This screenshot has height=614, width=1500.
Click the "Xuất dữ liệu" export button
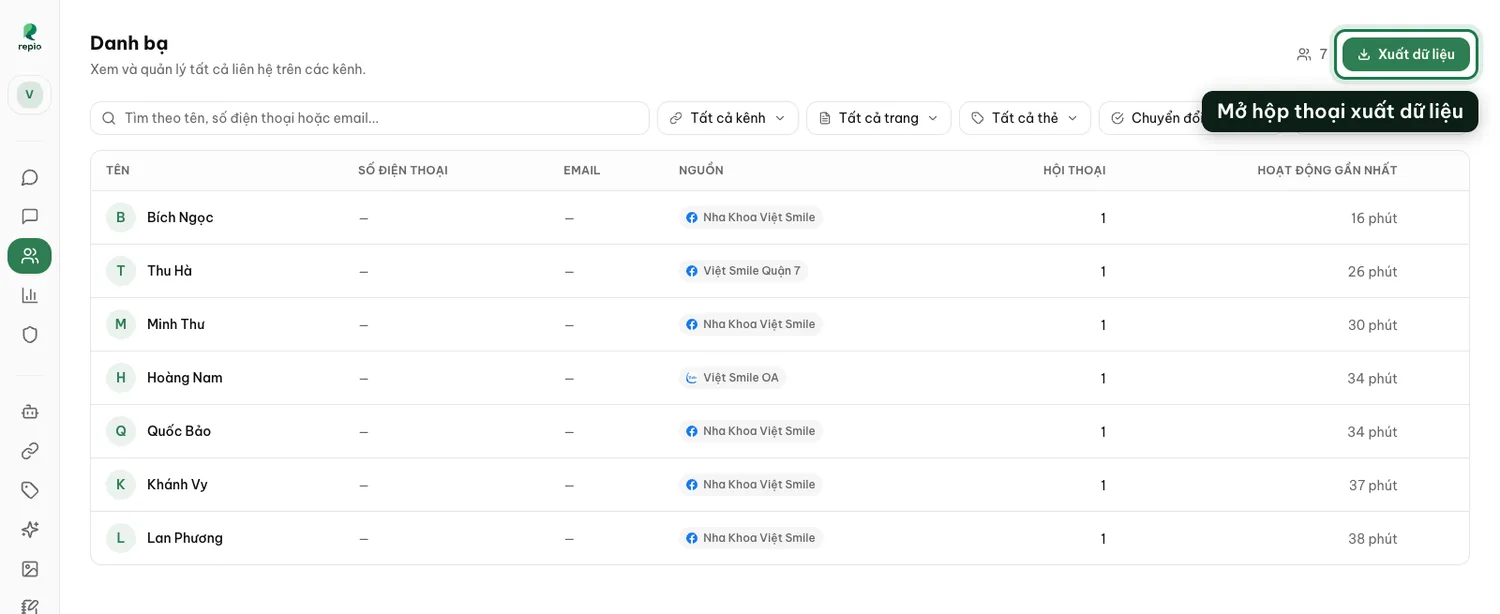click(1406, 54)
